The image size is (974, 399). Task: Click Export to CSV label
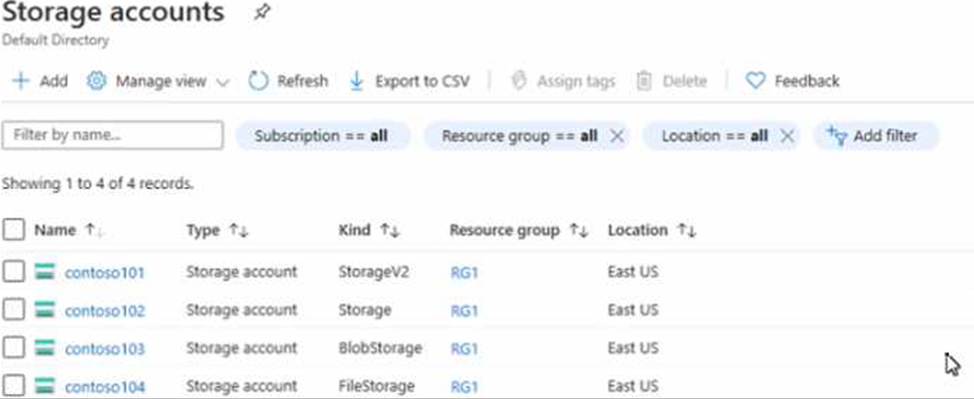[x=422, y=81]
